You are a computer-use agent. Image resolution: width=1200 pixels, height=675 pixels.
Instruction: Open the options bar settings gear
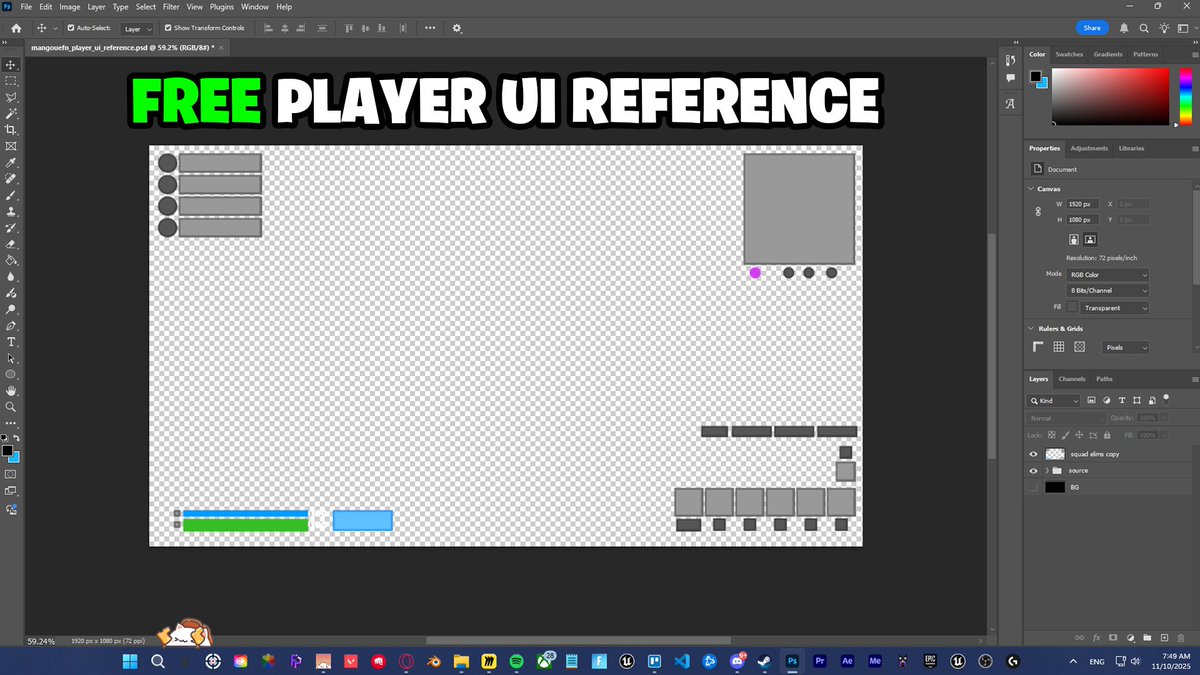(457, 28)
